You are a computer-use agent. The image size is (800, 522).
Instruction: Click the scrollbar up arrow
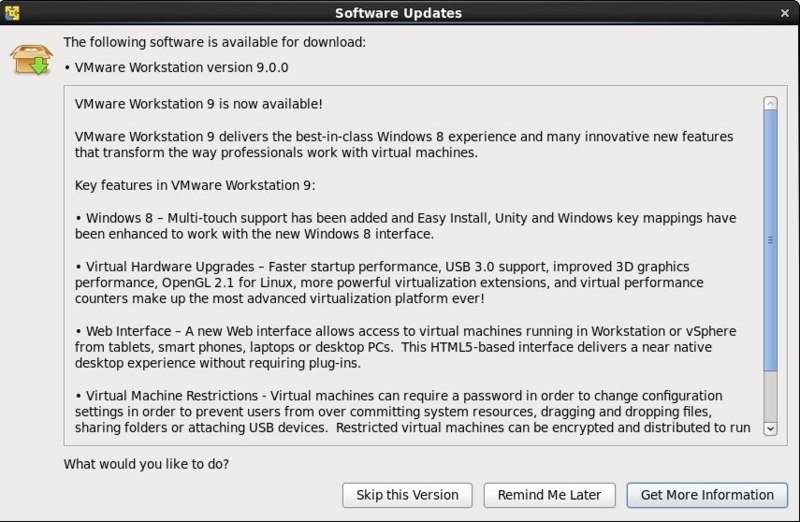pyautogui.click(x=770, y=103)
